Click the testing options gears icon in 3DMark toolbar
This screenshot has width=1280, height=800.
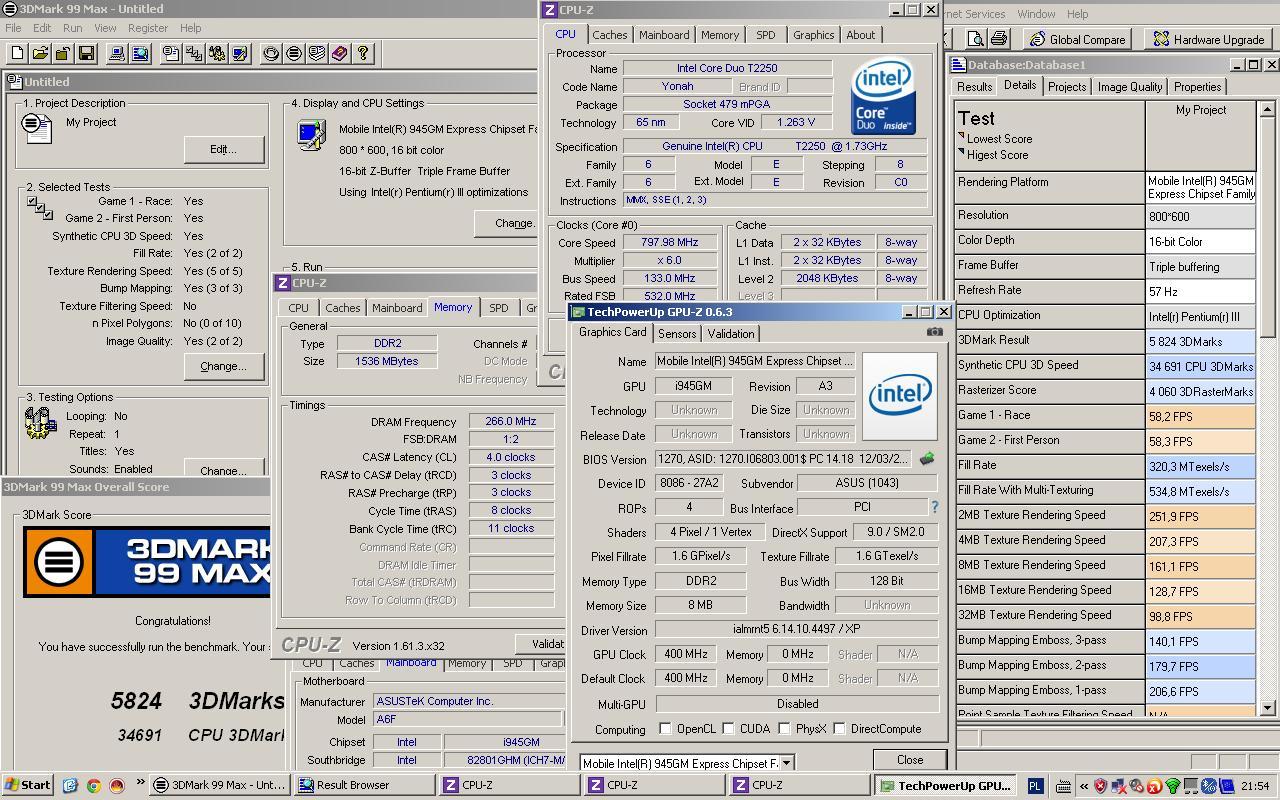click(x=217, y=53)
